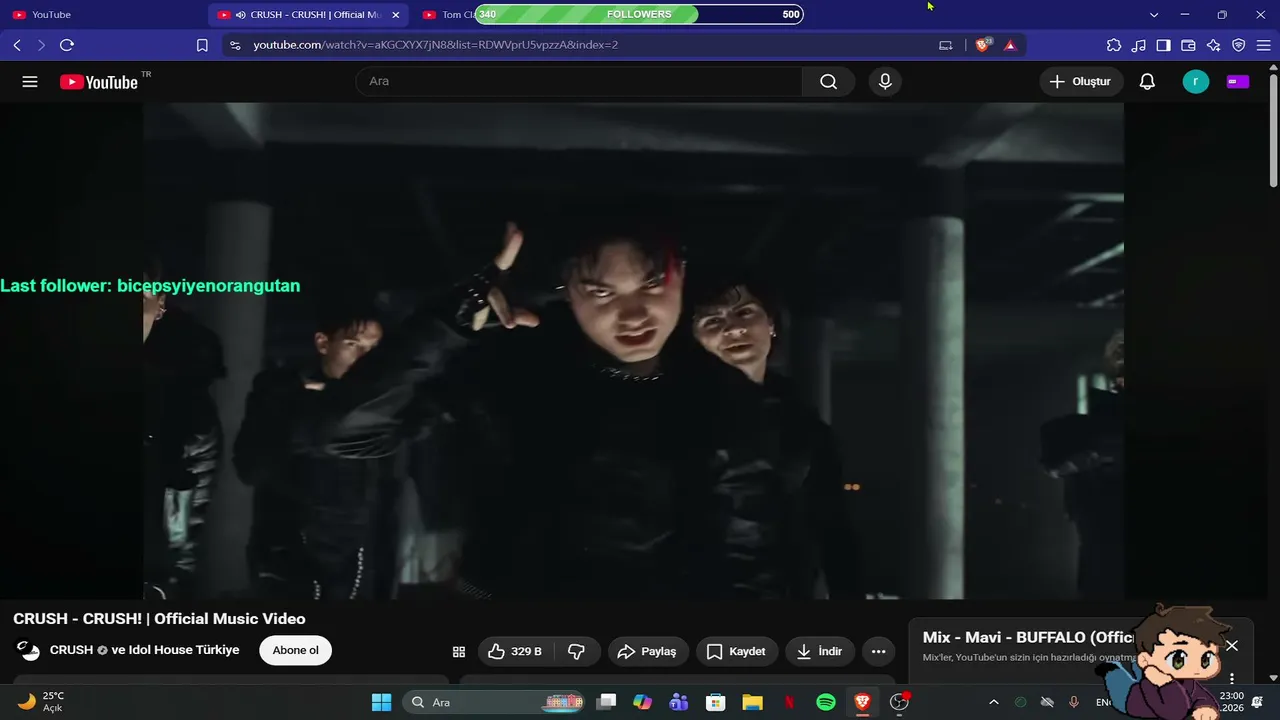Open File Explorer from the taskbar
Screen dimensions: 1280x720
pos(752,702)
